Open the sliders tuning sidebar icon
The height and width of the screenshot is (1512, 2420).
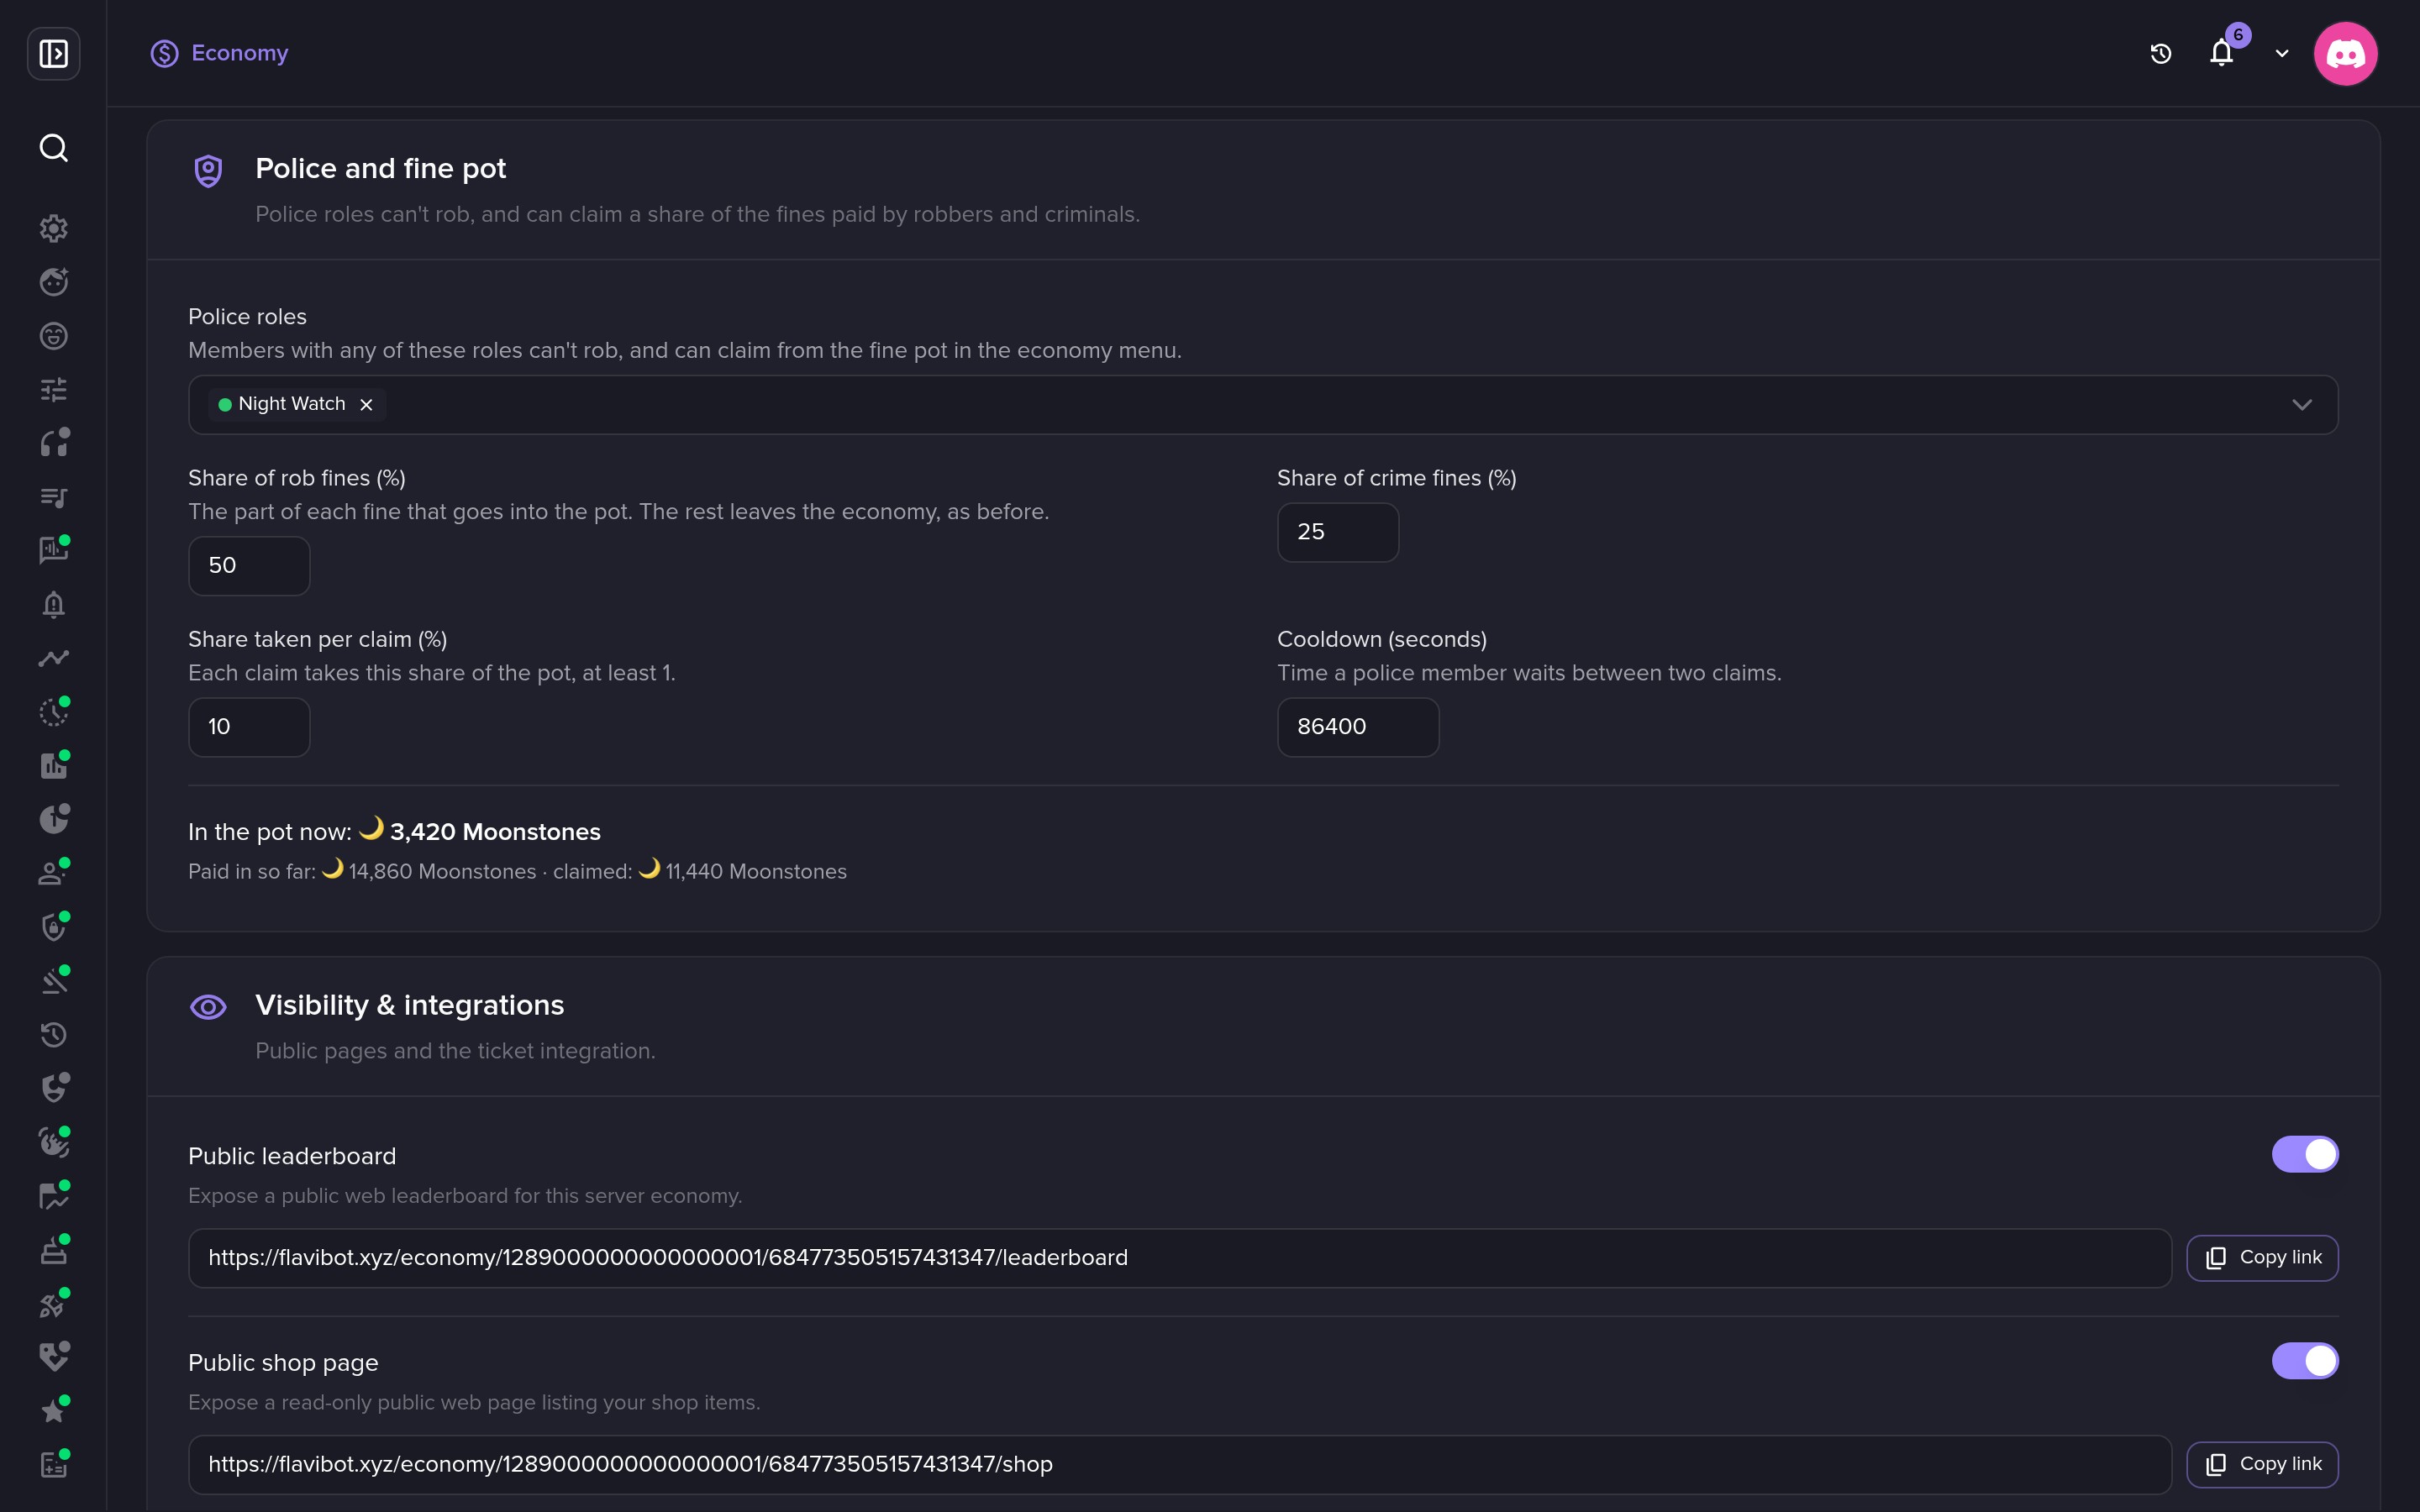53,389
